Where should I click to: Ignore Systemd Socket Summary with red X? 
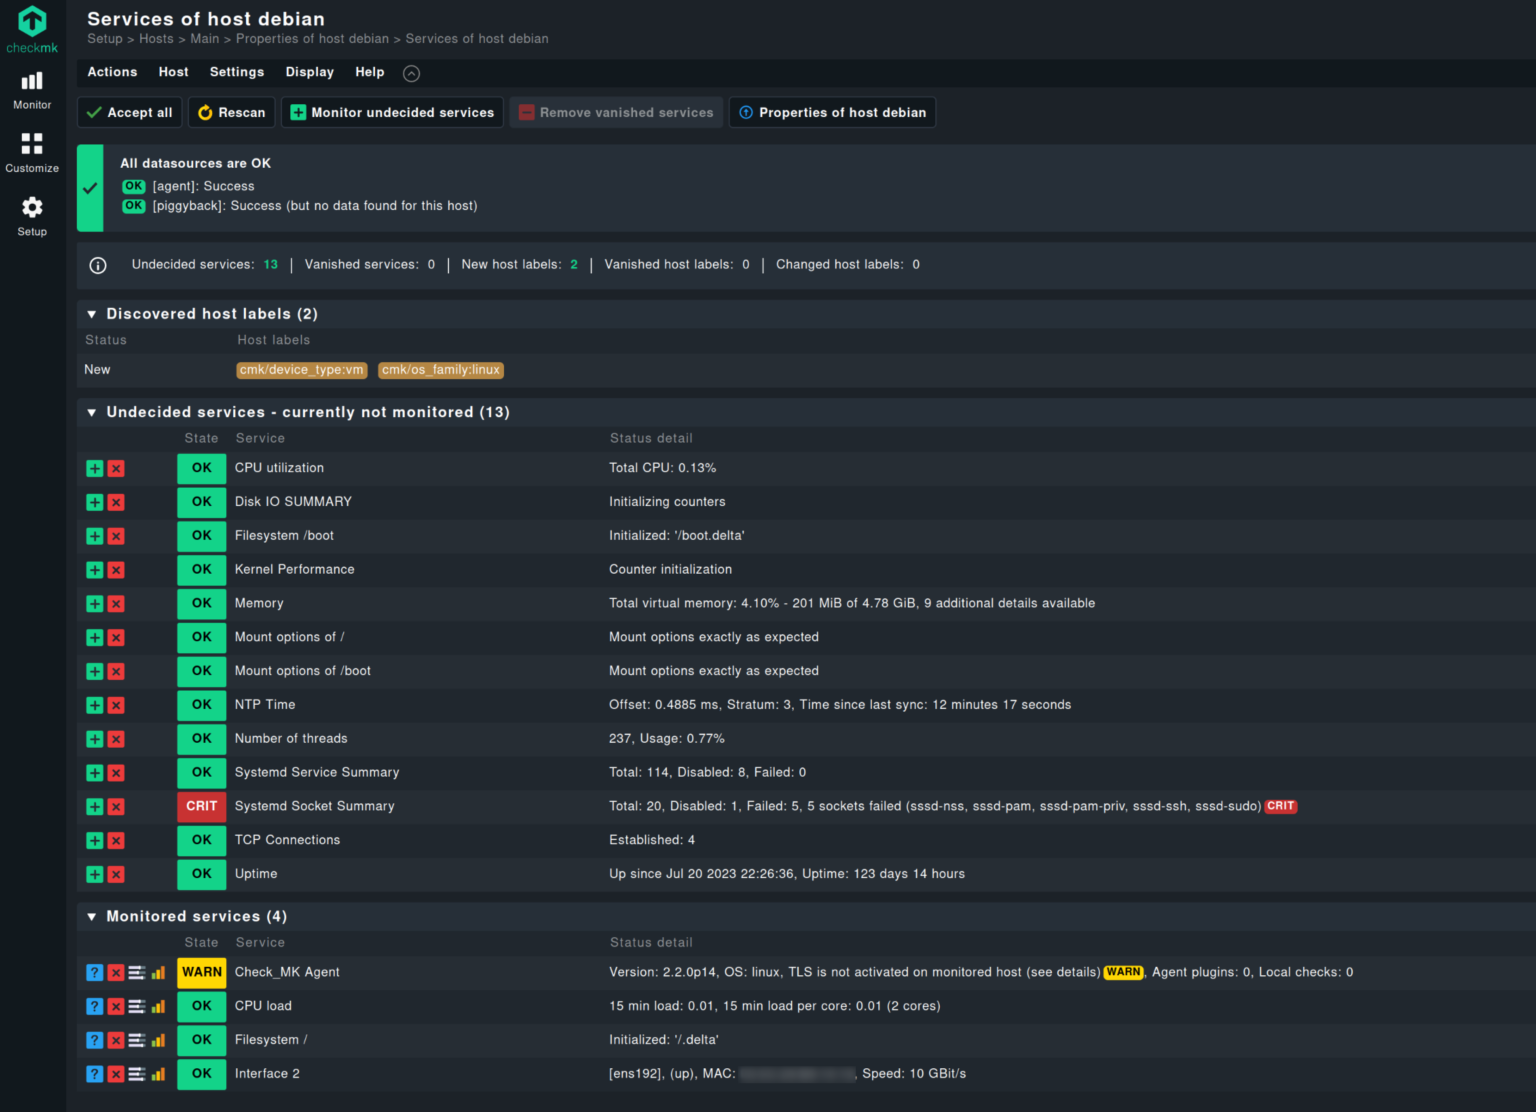[x=116, y=807]
